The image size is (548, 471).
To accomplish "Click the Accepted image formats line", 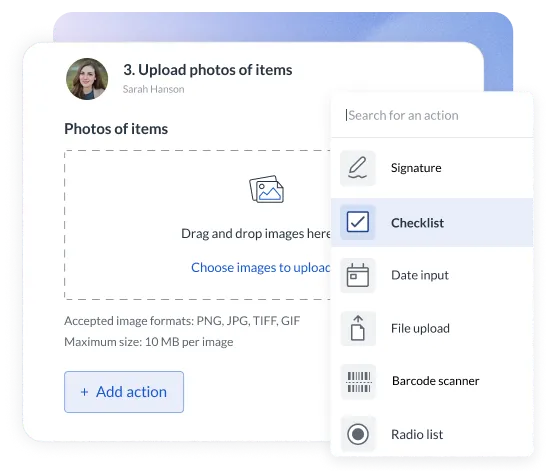I will click(x=182, y=321).
